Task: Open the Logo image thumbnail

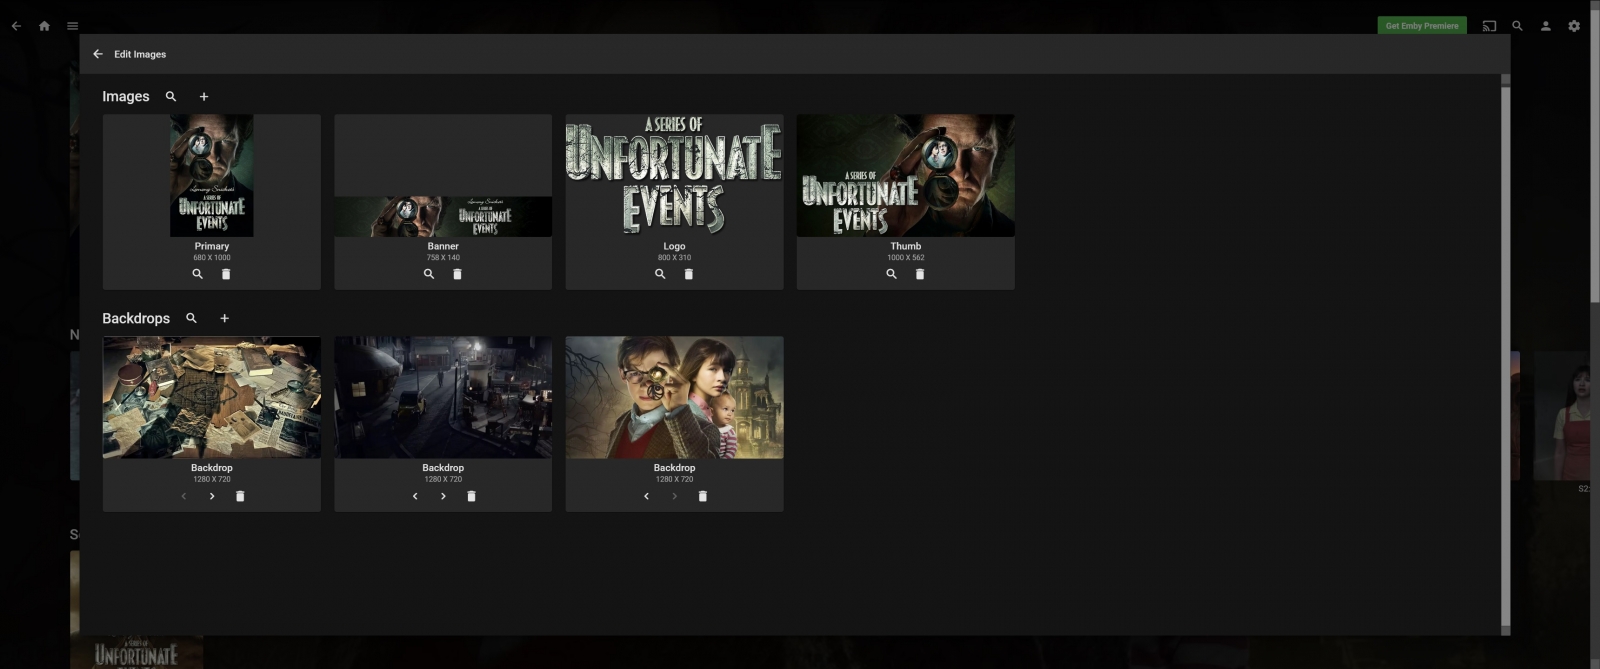Action: 674,176
